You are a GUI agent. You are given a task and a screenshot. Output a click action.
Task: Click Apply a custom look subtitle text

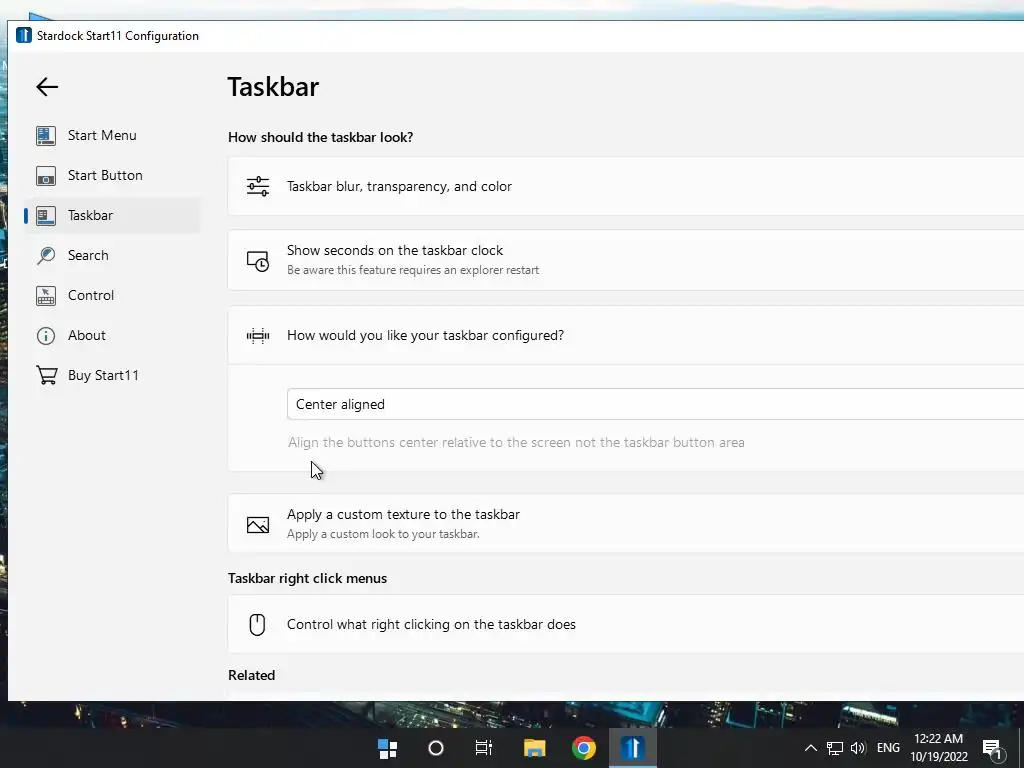tap(383, 534)
